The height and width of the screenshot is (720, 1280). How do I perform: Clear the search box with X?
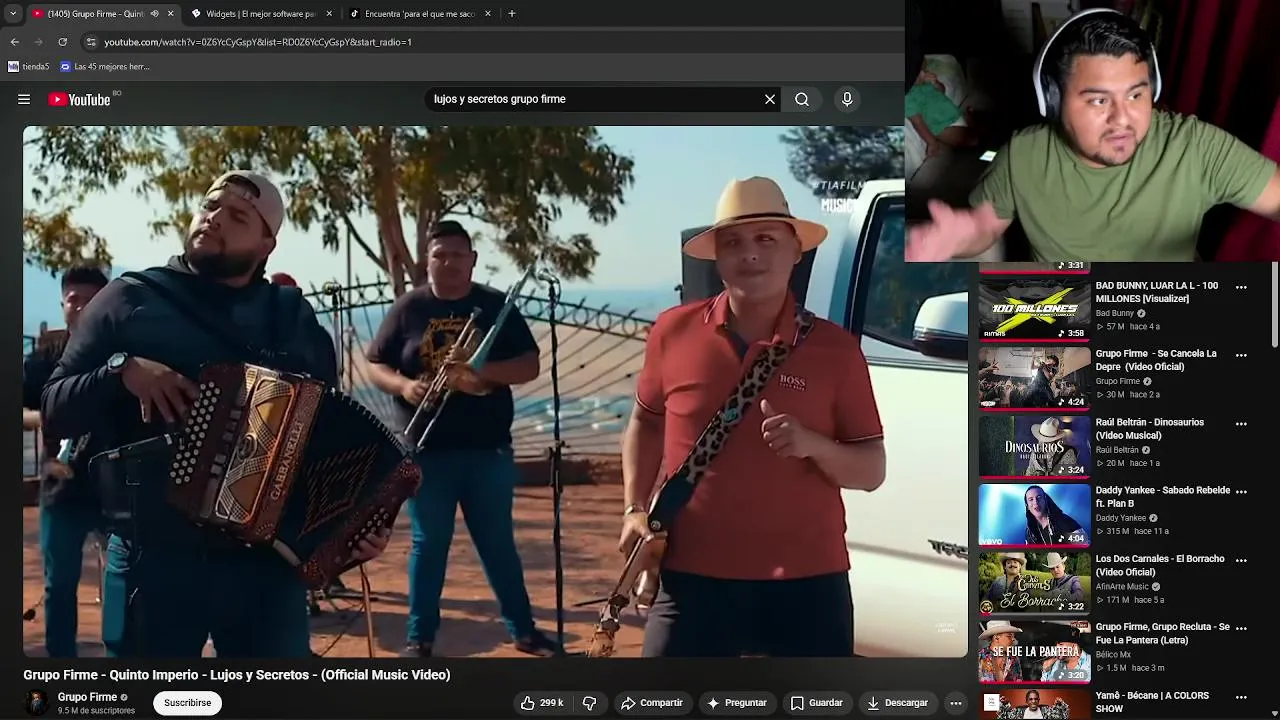coord(770,99)
